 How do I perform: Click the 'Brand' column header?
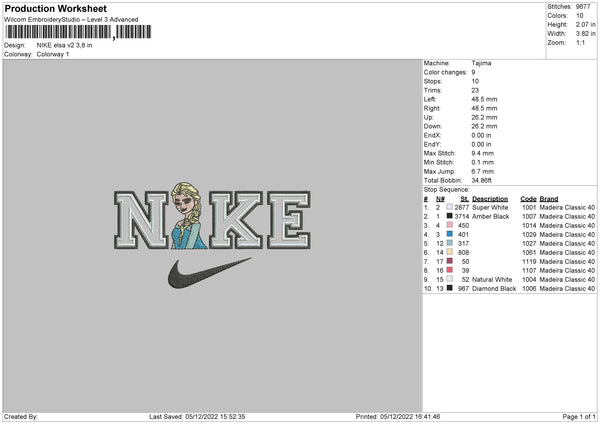(549, 199)
